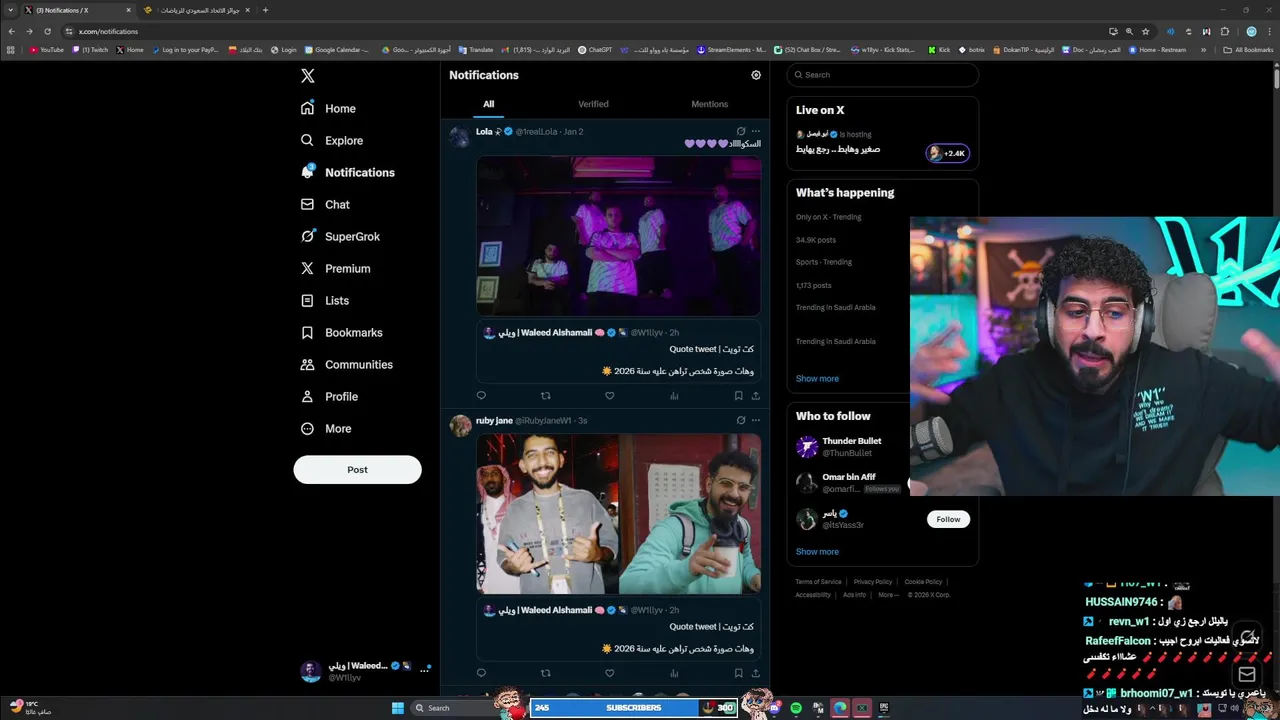The width and height of the screenshot is (1280, 720).
Task: Repost Lola's post
Action: tap(545, 396)
